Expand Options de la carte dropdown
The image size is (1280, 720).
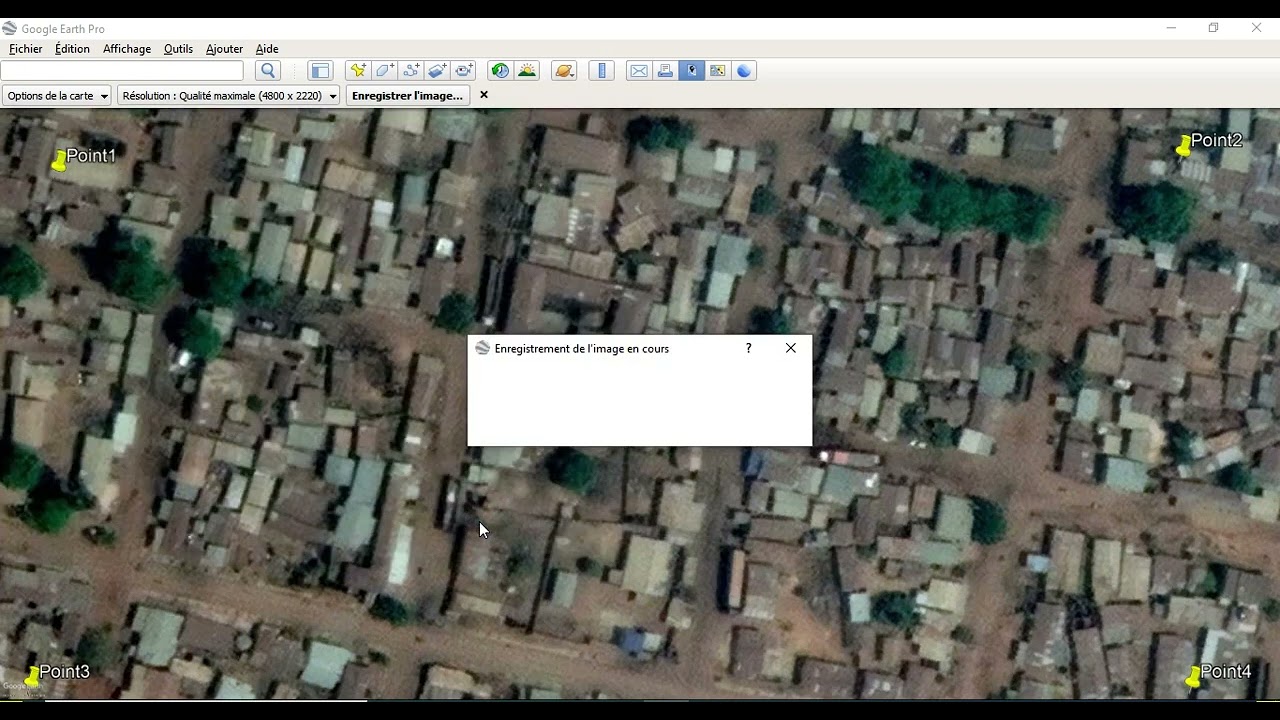point(57,96)
